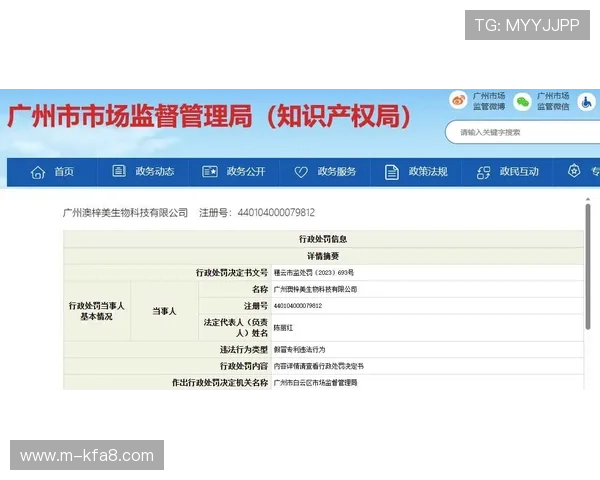This screenshot has height=480, width=600.
Task: Click the vertical scrollbar thumb
Action: coord(588,267)
